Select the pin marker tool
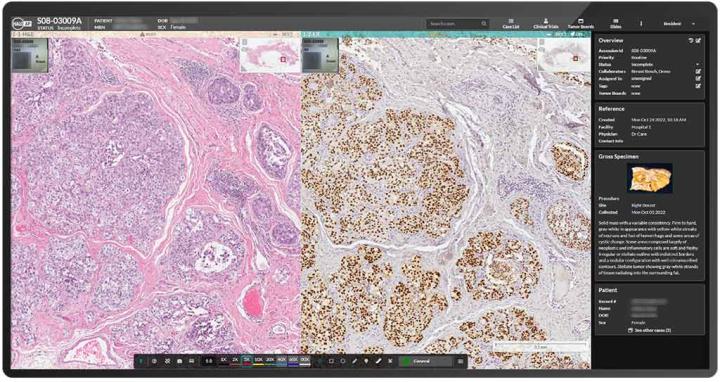Viewport: 720px width, 382px height. (366, 361)
